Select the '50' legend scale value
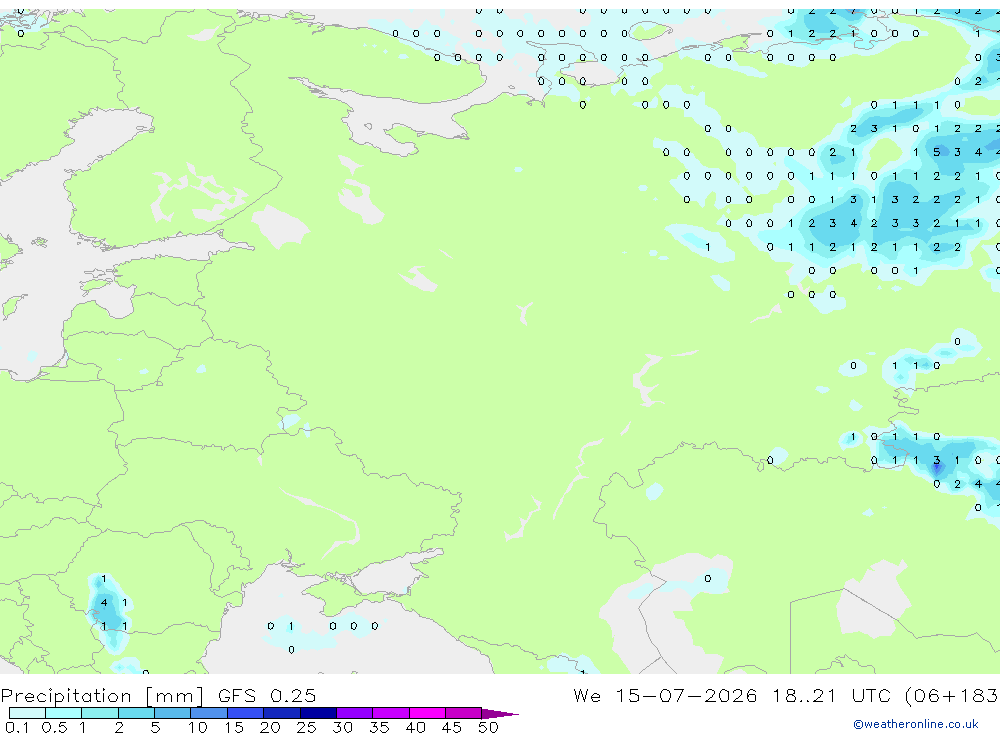Screen dimensions: 1000x733 (x=488, y=727)
